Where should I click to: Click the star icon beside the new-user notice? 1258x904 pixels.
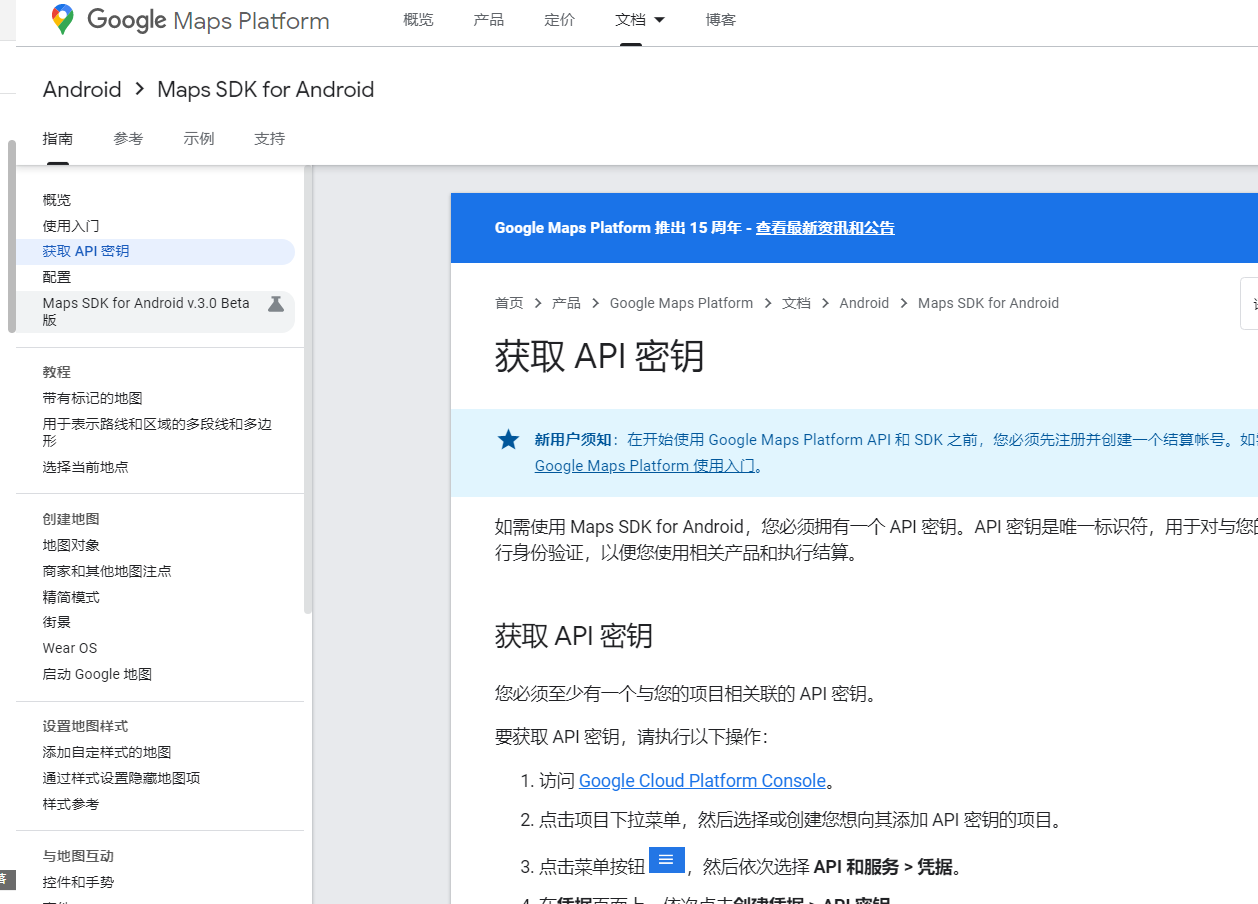pyautogui.click(x=508, y=439)
